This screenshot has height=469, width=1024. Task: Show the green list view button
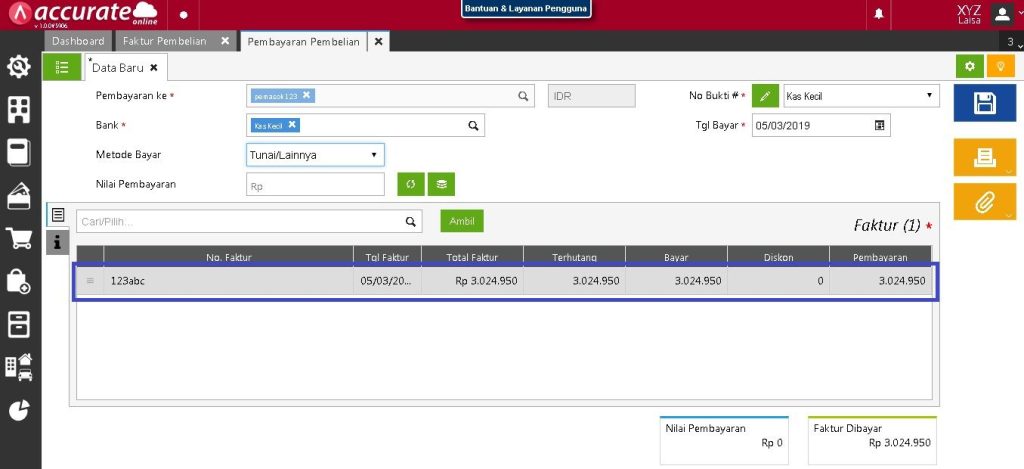(62, 67)
